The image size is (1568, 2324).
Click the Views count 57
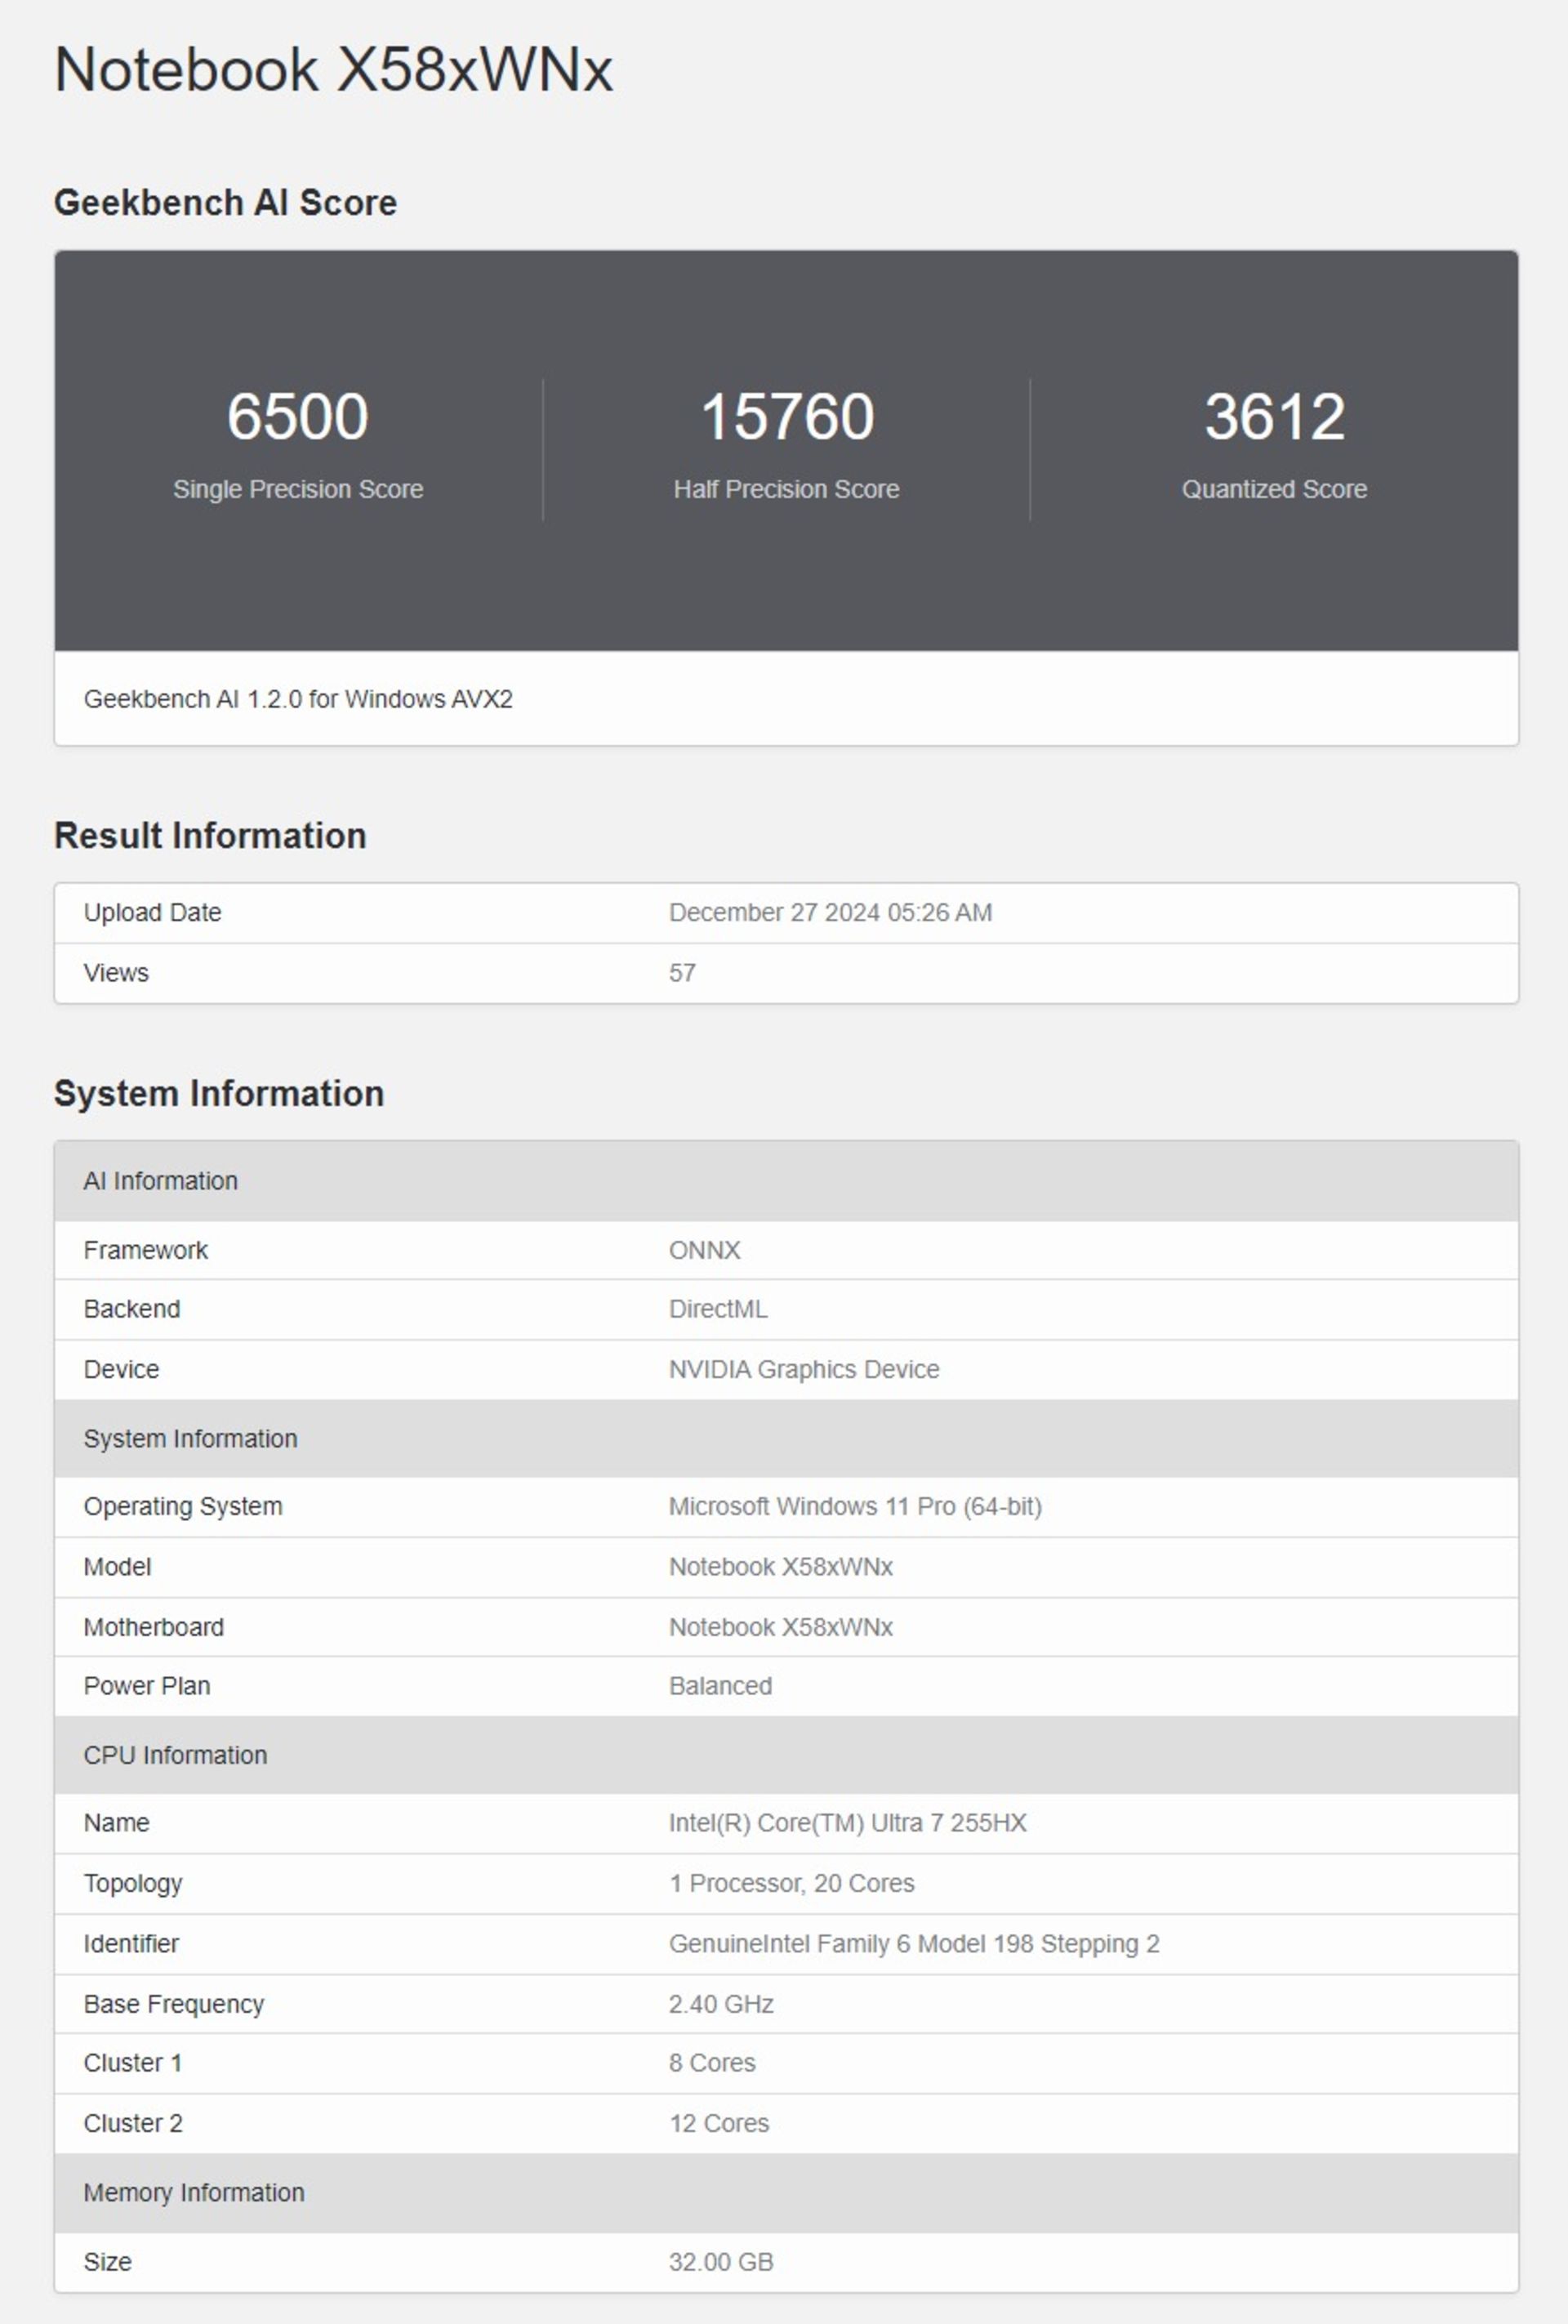pos(682,973)
